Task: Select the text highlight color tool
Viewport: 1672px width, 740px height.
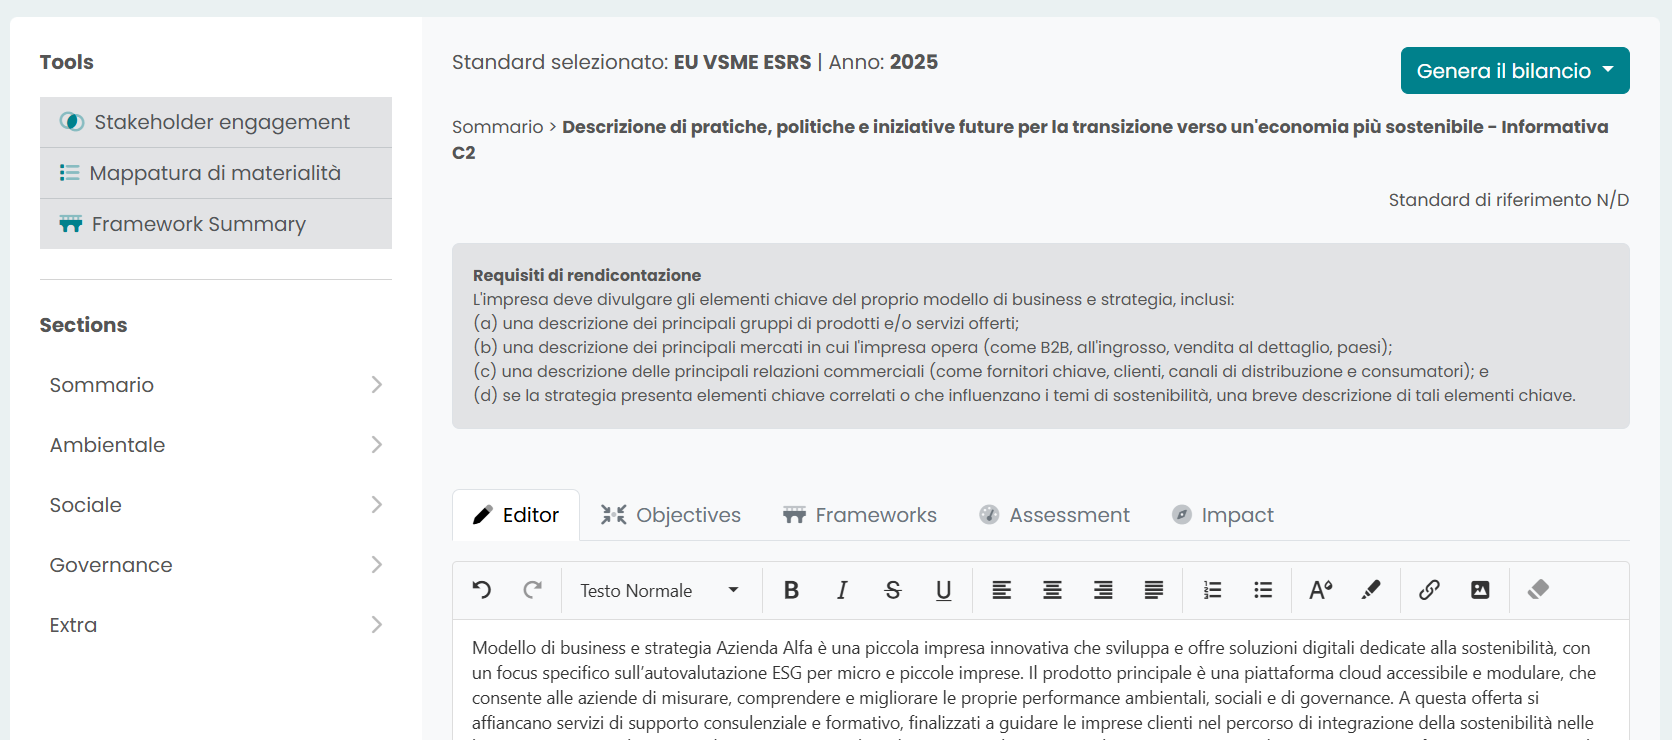Action: (x=1371, y=590)
